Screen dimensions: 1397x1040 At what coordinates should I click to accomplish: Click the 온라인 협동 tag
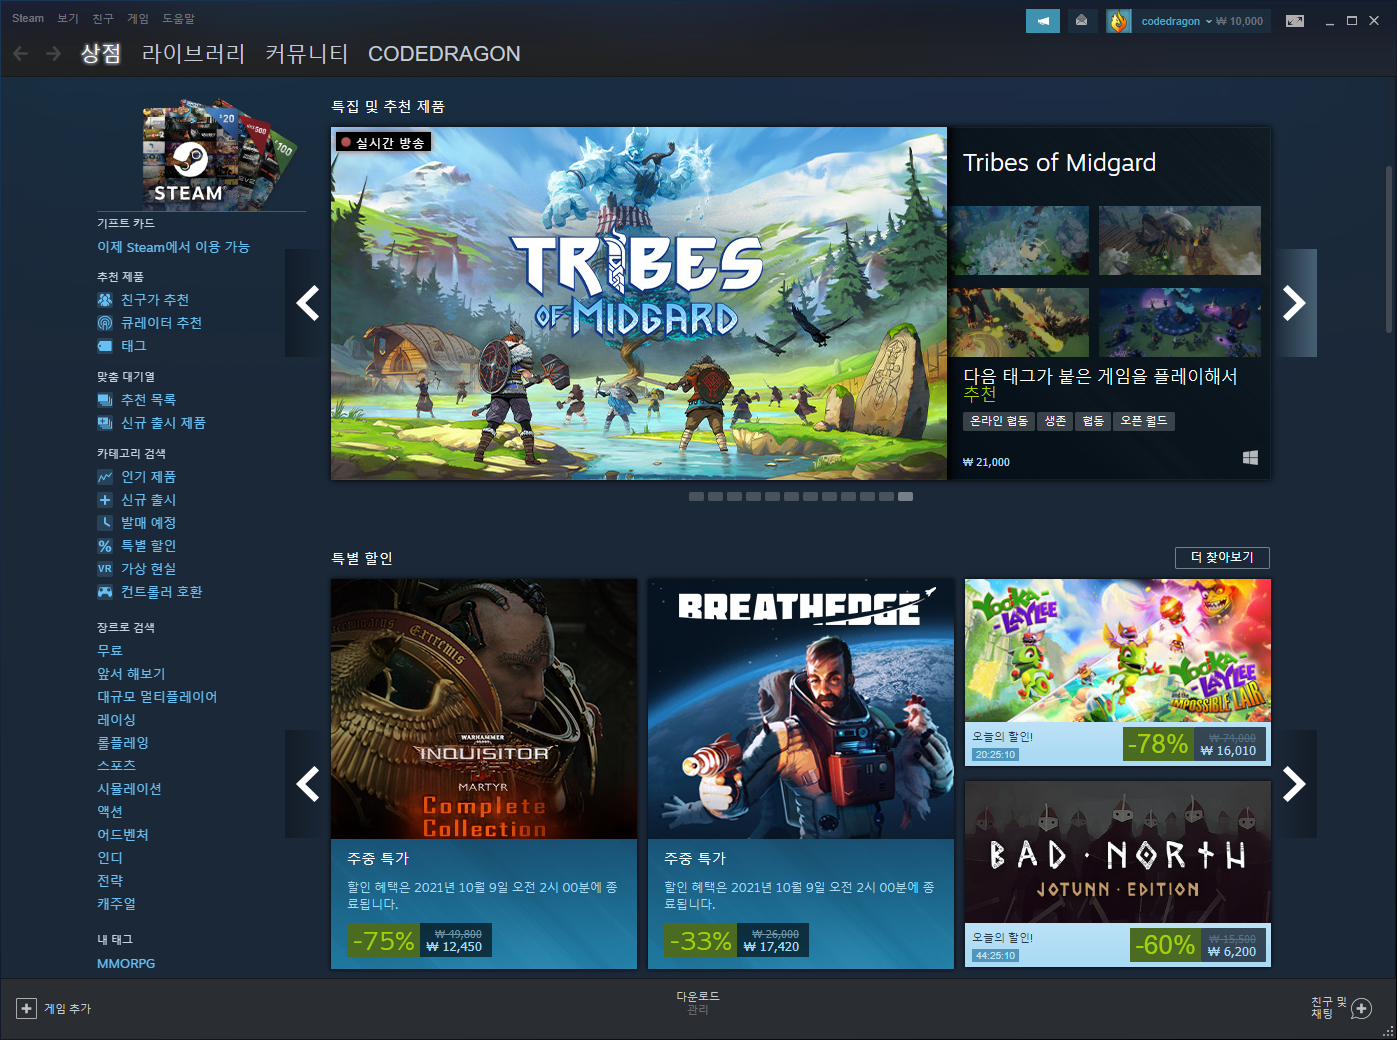point(999,421)
